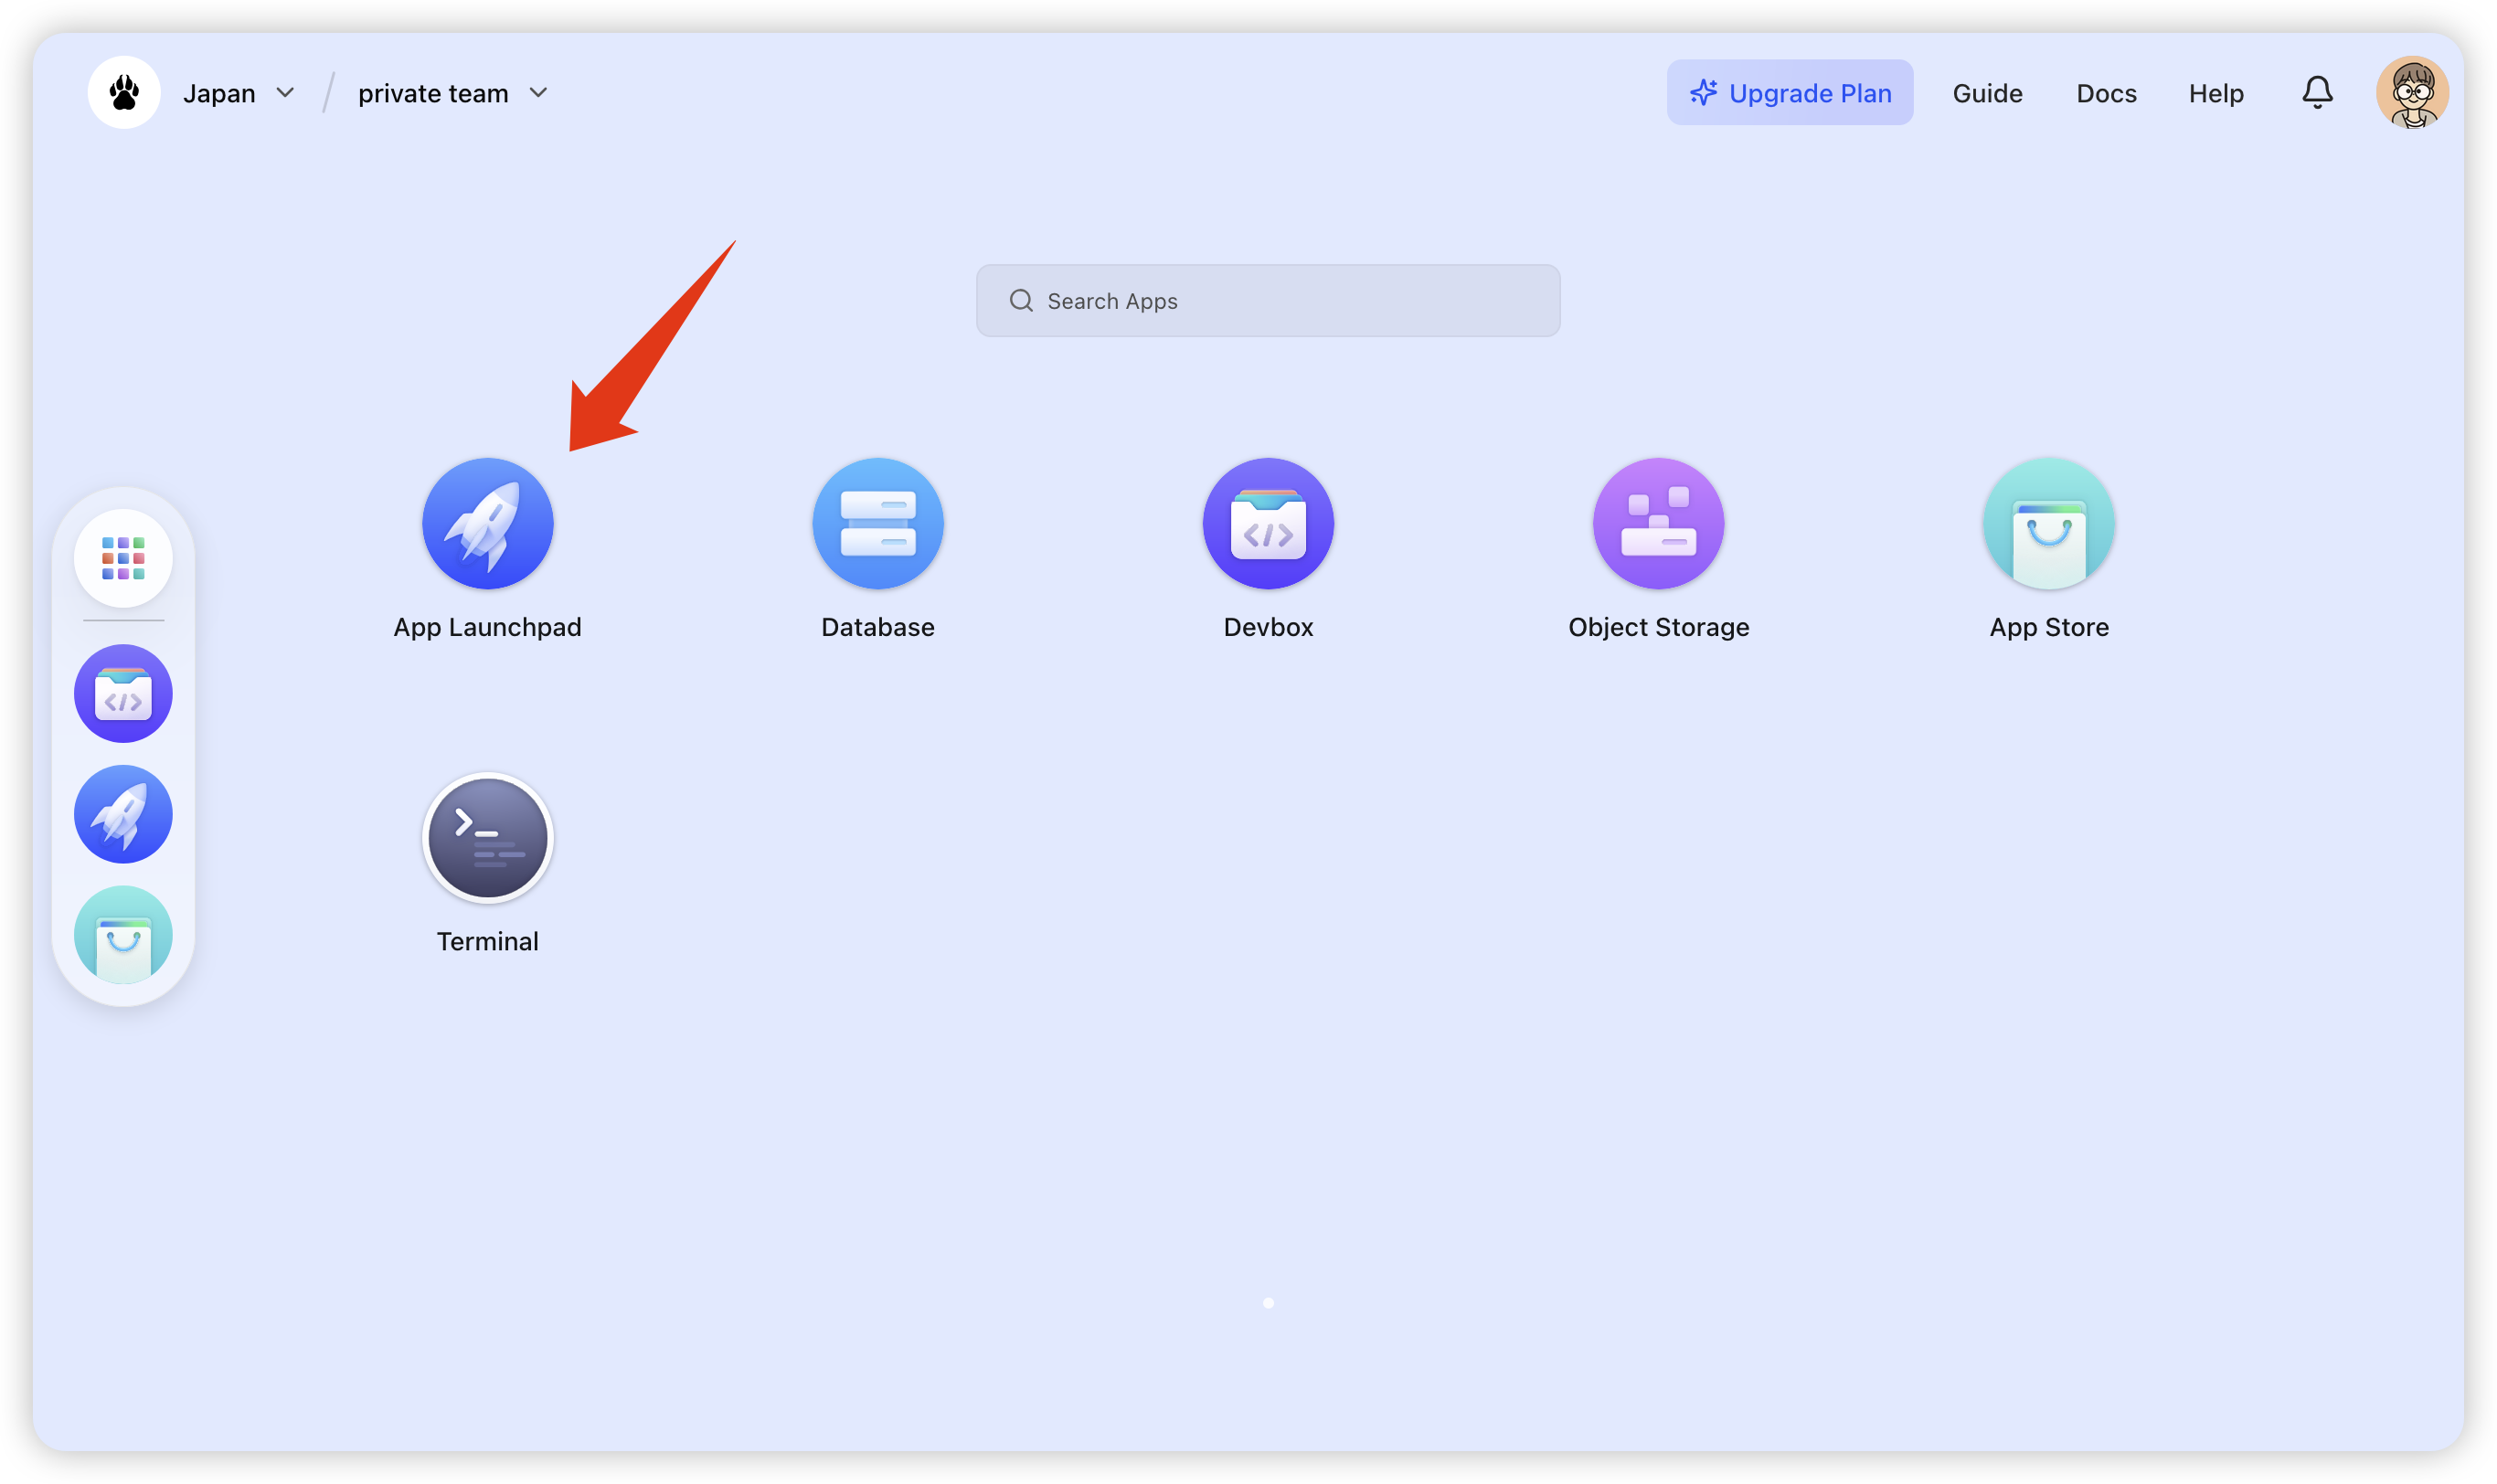This screenshot has height=1484, width=2497.
Task: Open the App Store bag icon
Action: click(x=2048, y=523)
